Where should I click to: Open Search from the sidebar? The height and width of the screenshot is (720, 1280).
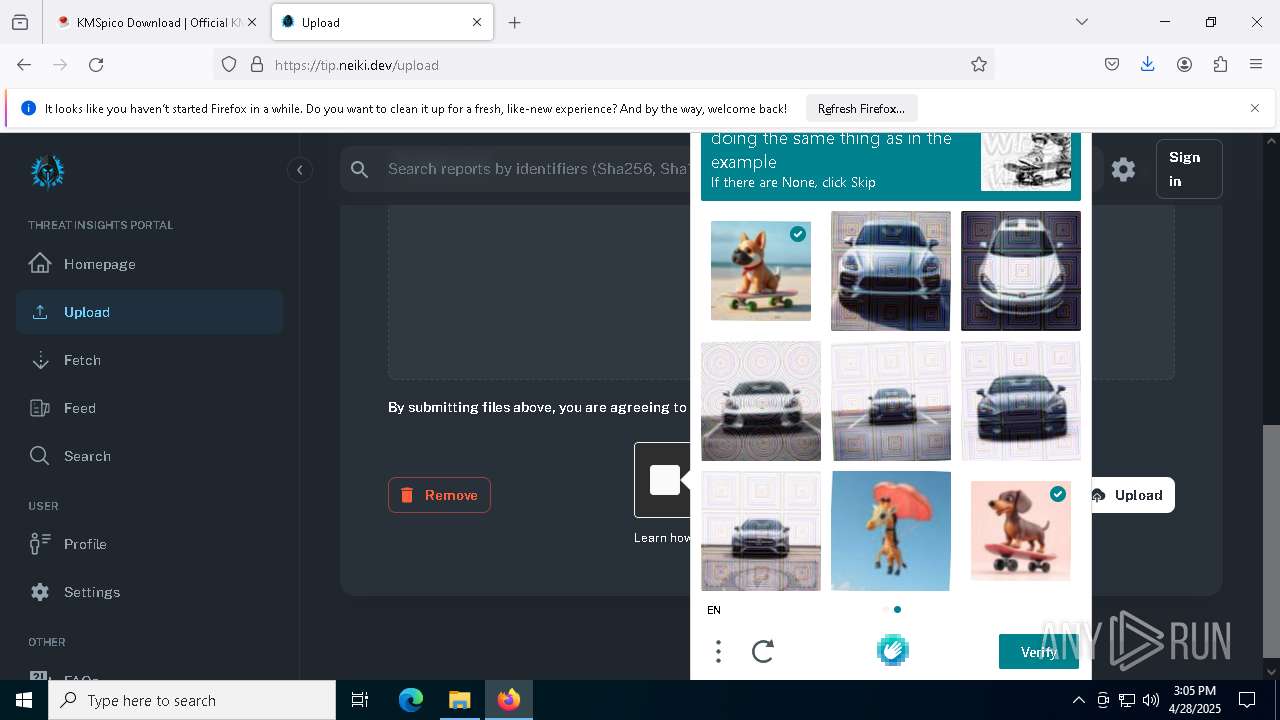[x=150, y=456]
